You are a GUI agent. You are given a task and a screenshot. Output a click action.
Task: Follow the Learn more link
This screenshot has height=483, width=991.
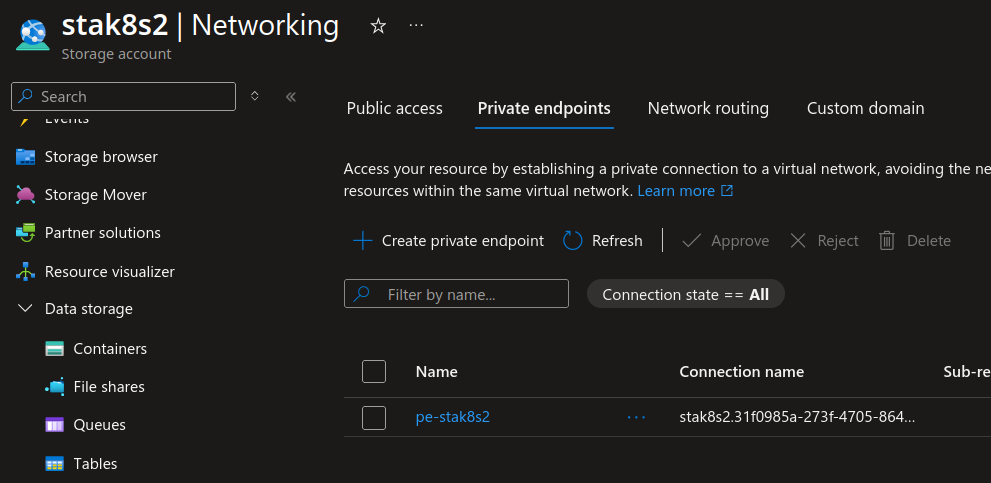676,191
